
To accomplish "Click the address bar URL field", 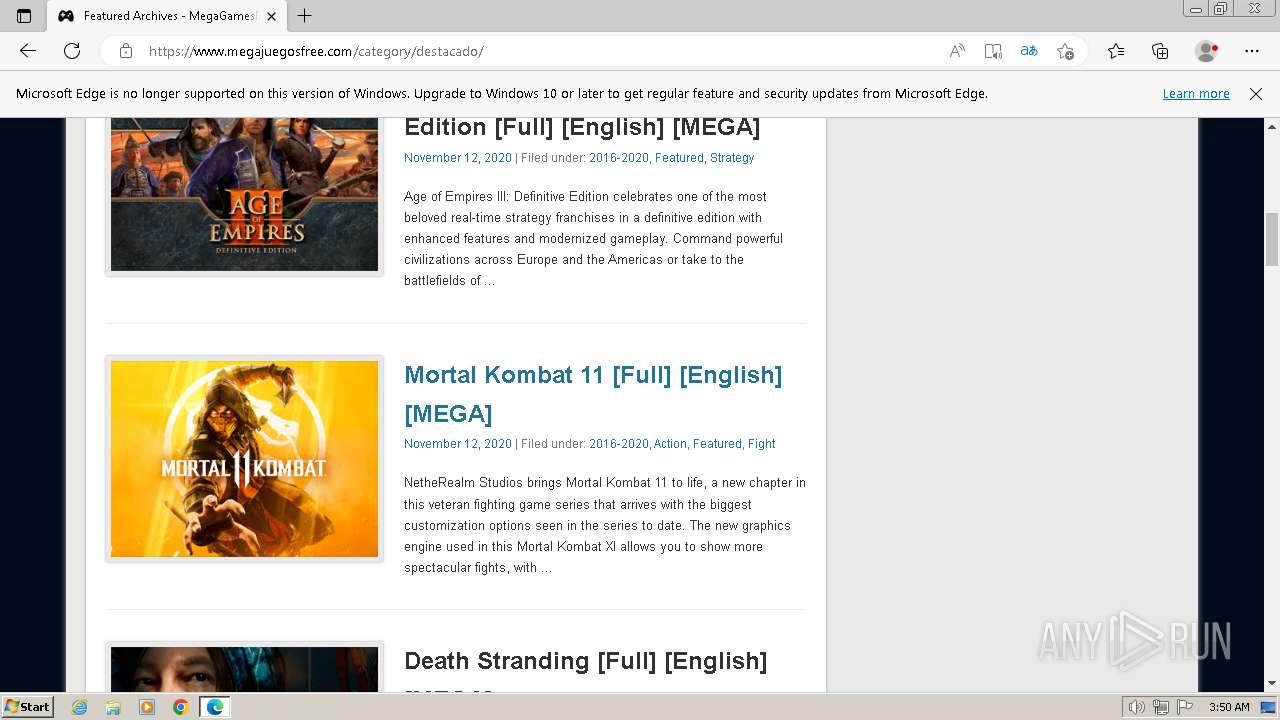I will (x=540, y=51).
